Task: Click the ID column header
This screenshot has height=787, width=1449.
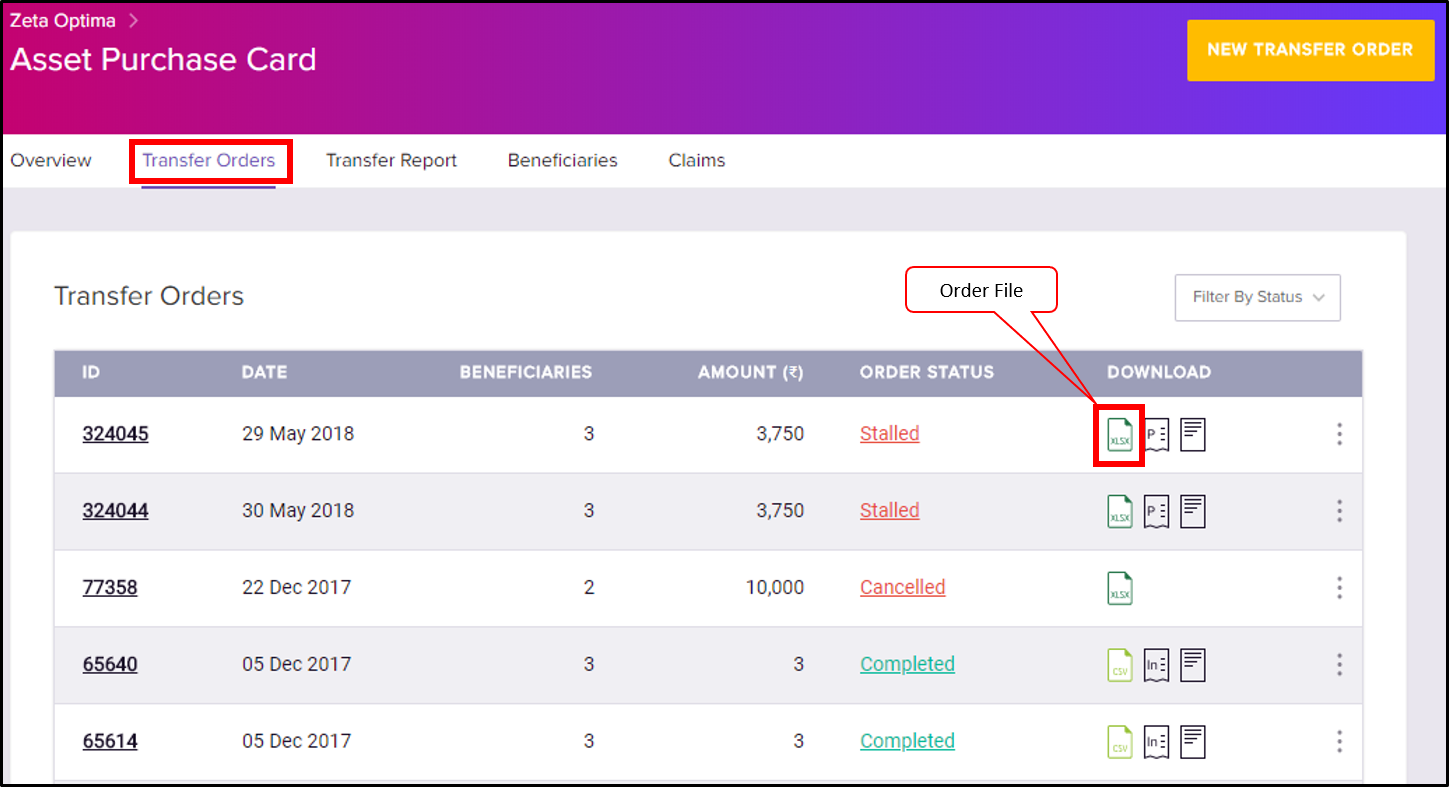Action: pos(91,372)
